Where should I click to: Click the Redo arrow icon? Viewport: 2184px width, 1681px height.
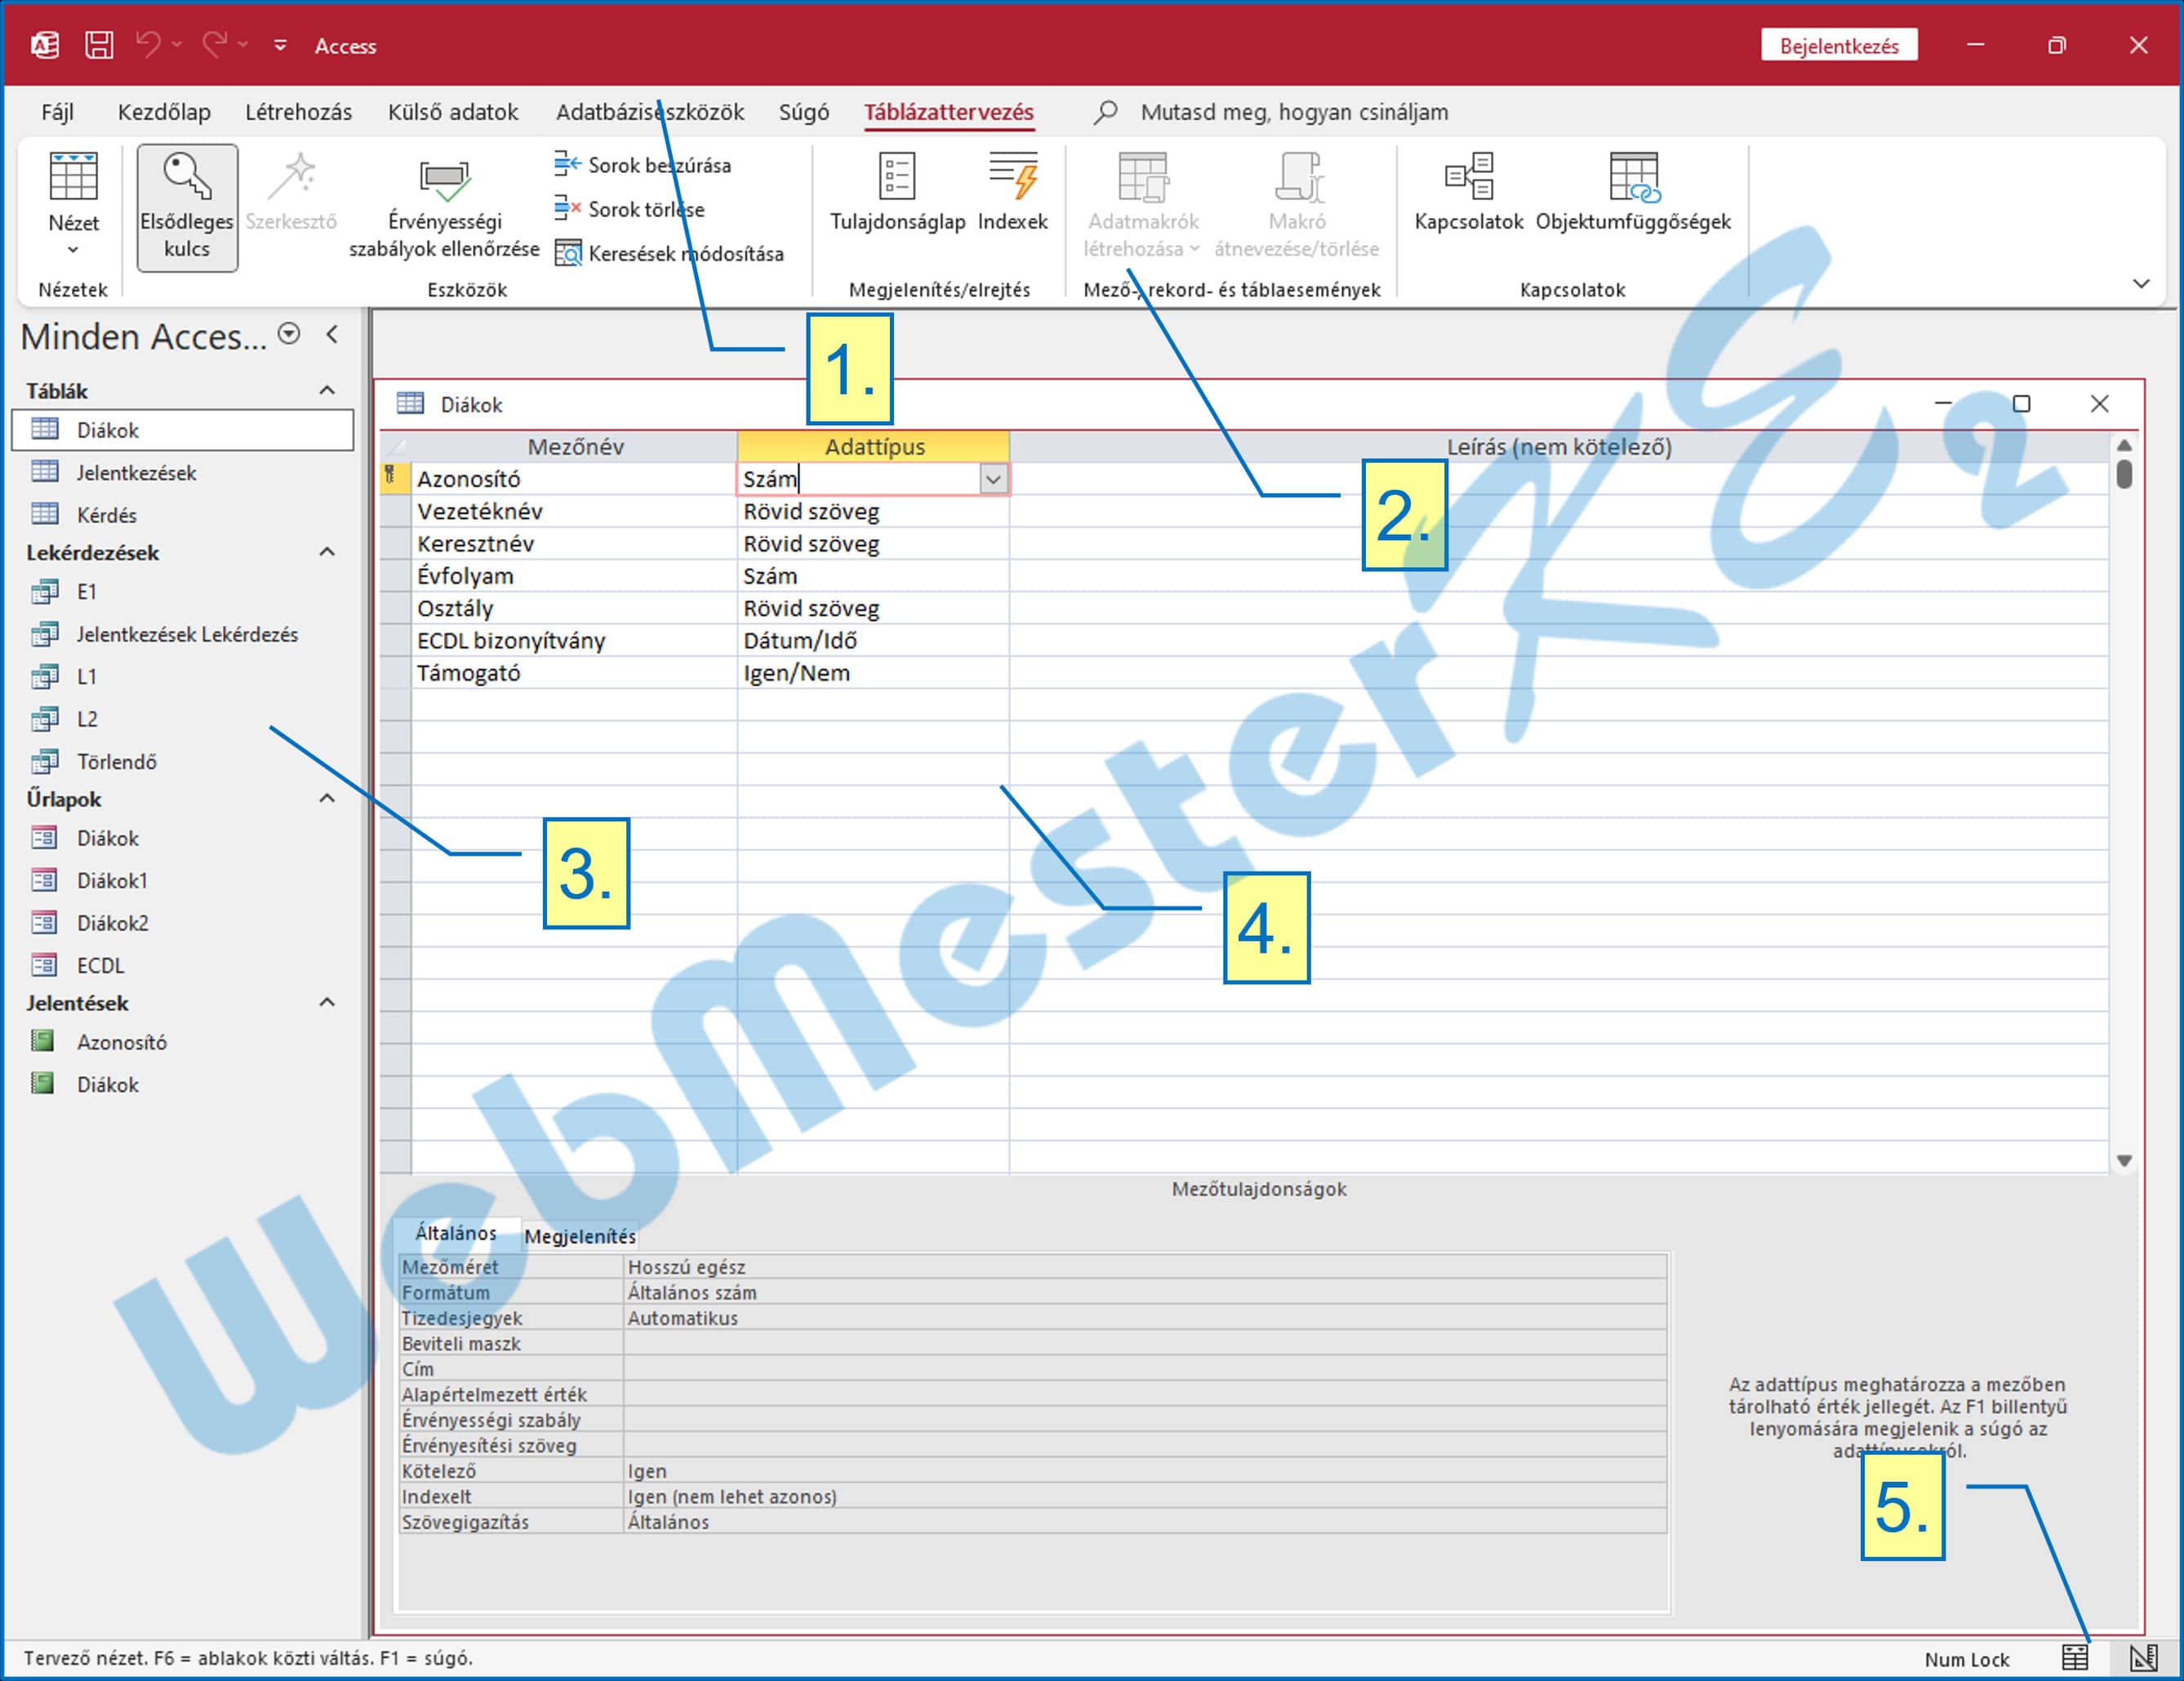(x=215, y=45)
